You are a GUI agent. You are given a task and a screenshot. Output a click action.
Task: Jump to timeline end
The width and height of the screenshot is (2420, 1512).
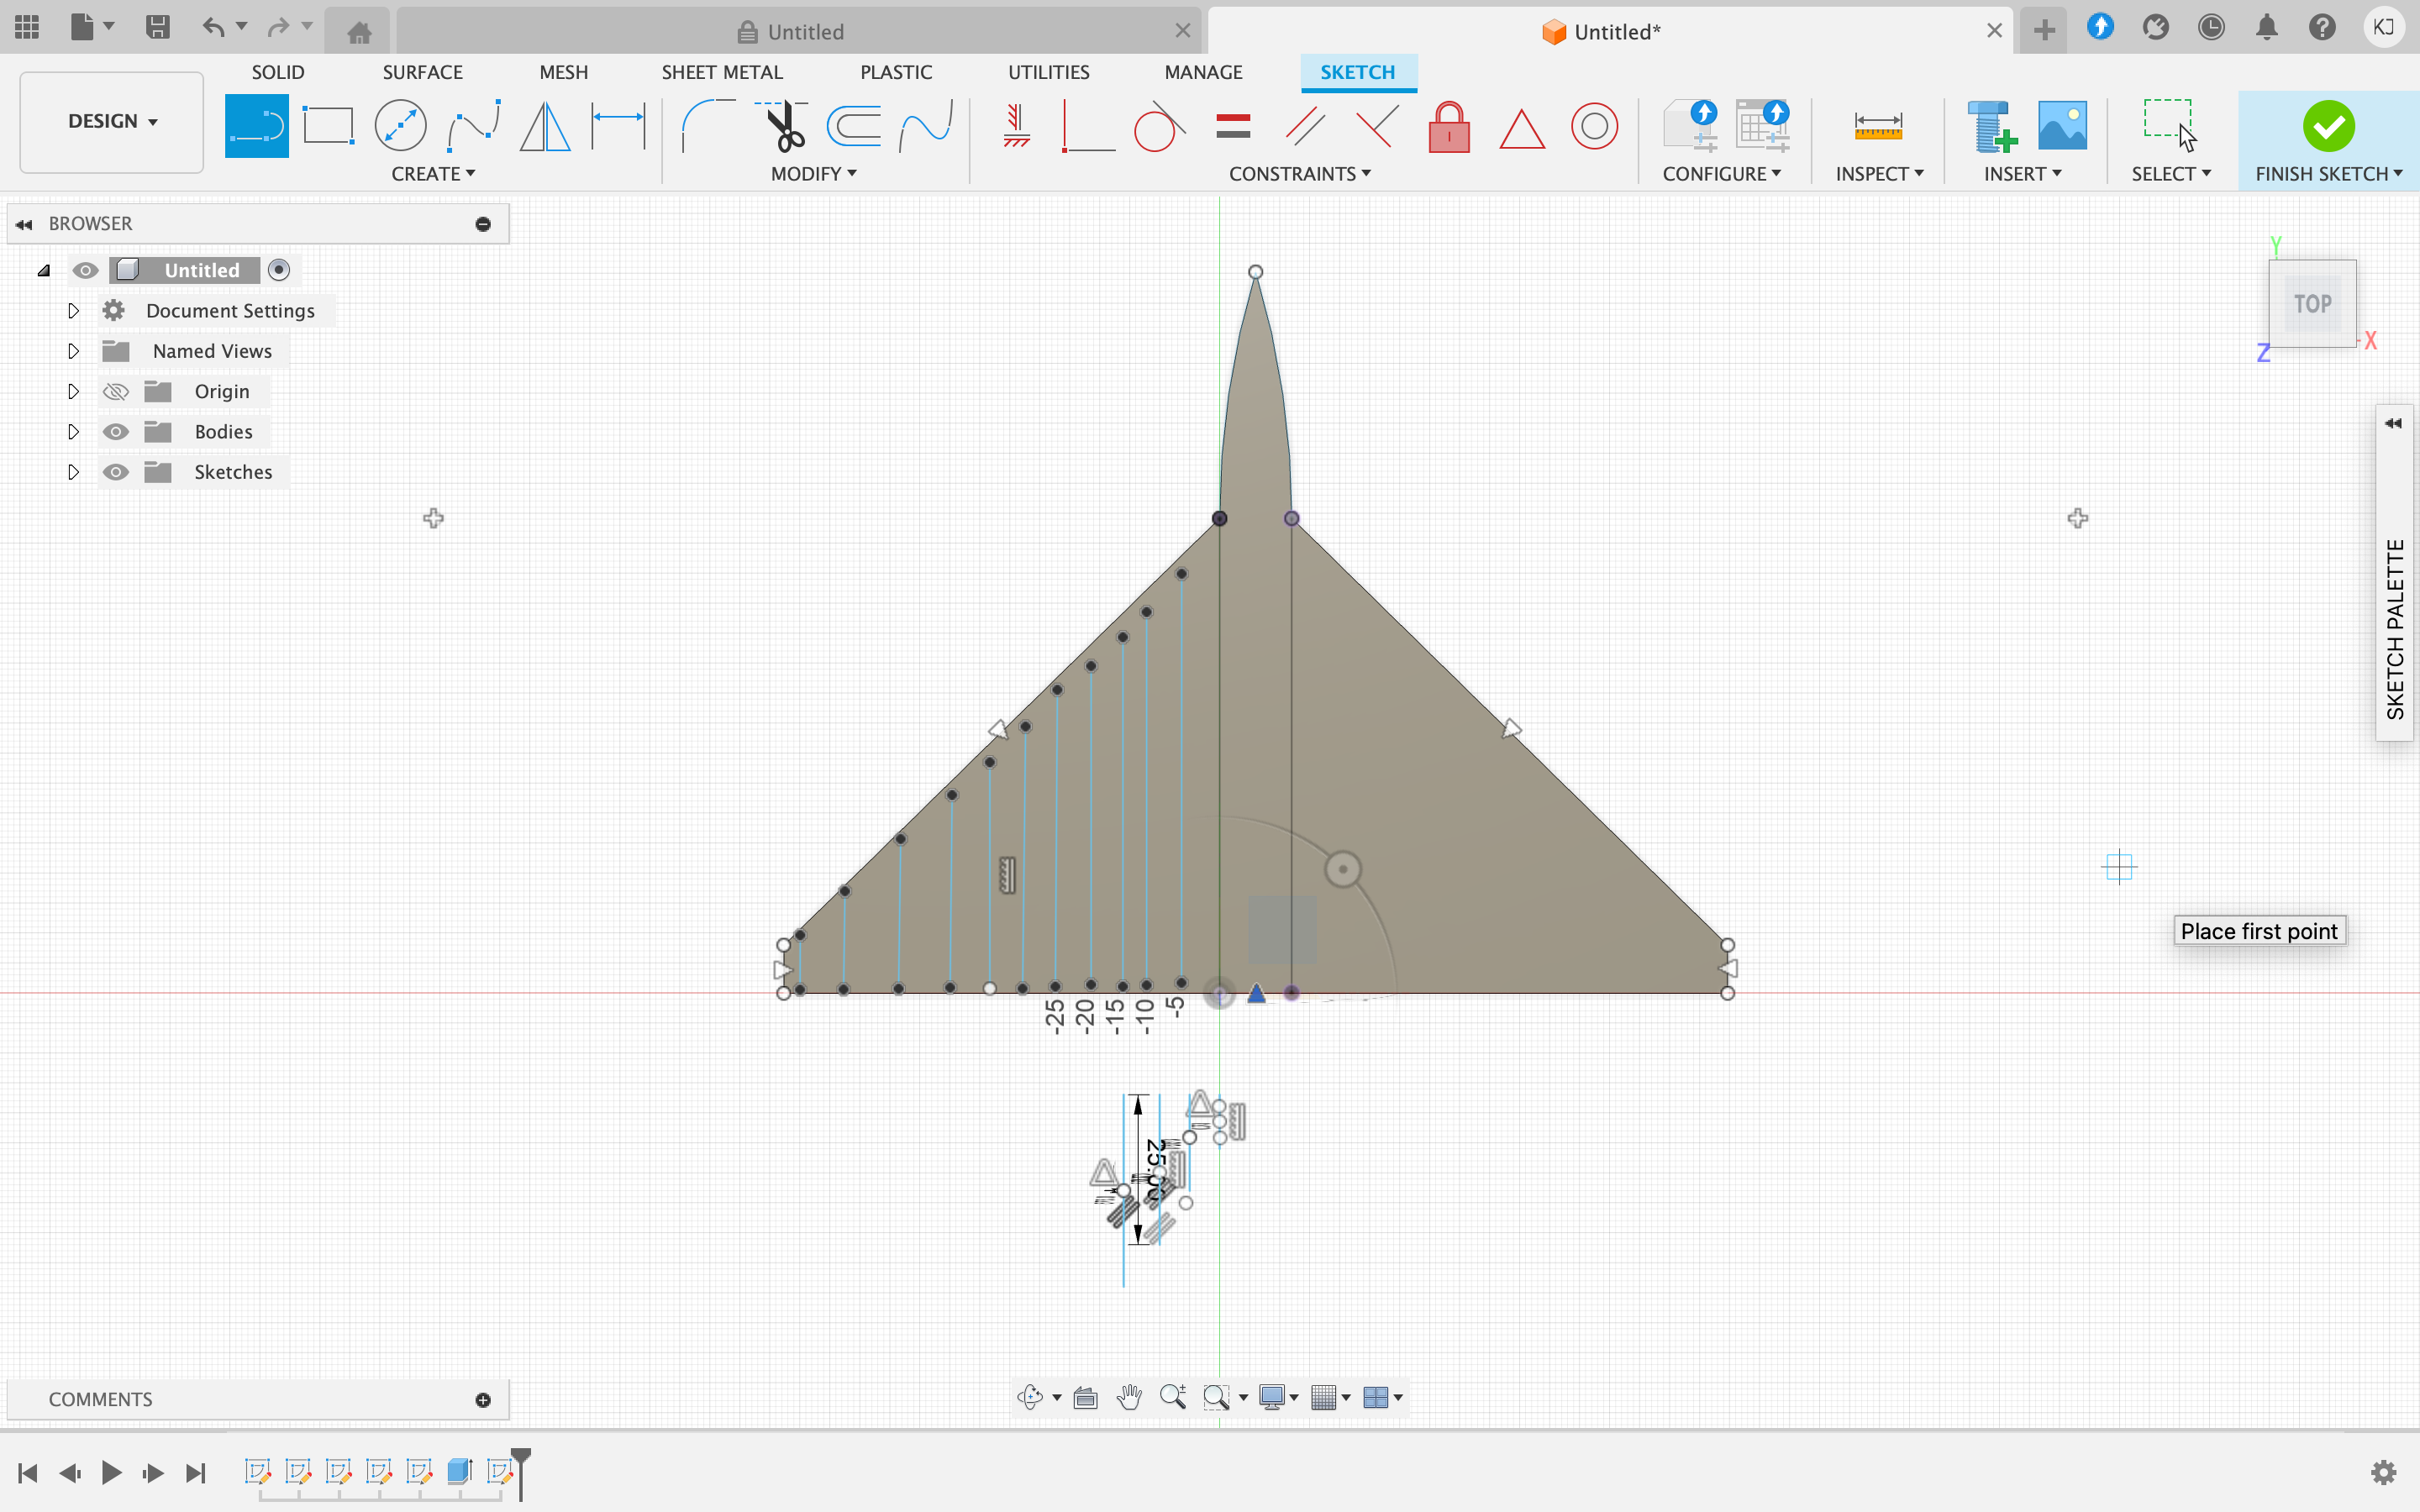click(x=196, y=1472)
